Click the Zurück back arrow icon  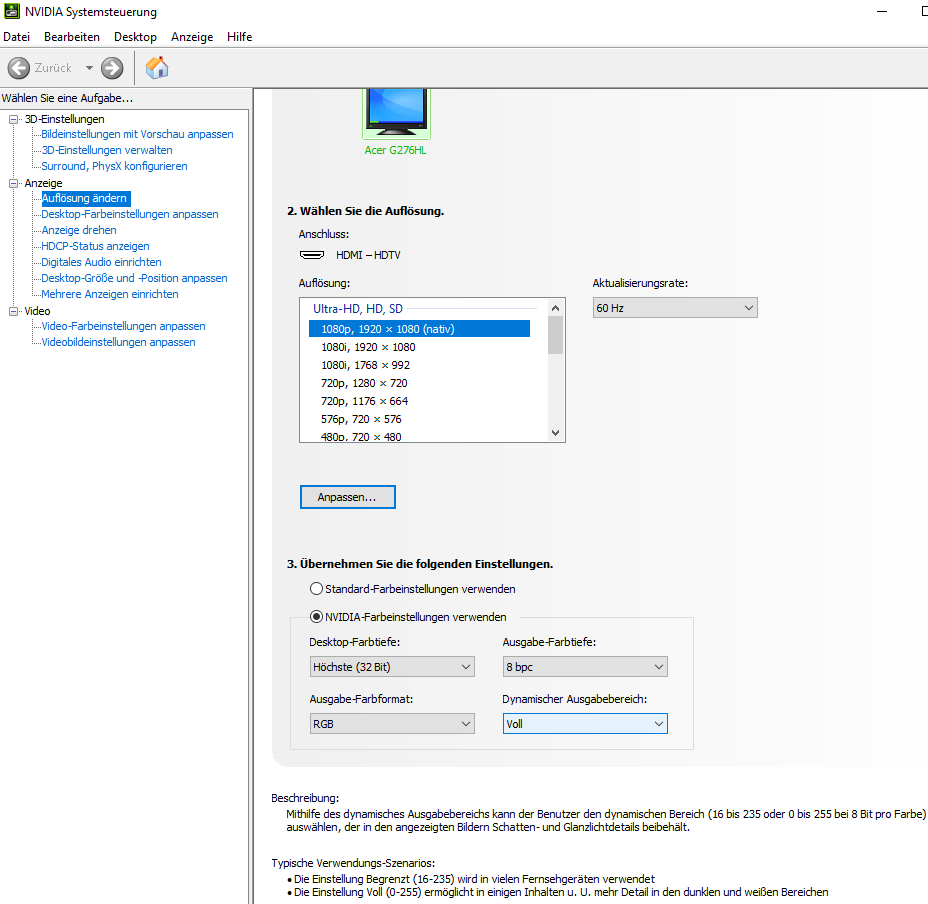[18, 68]
